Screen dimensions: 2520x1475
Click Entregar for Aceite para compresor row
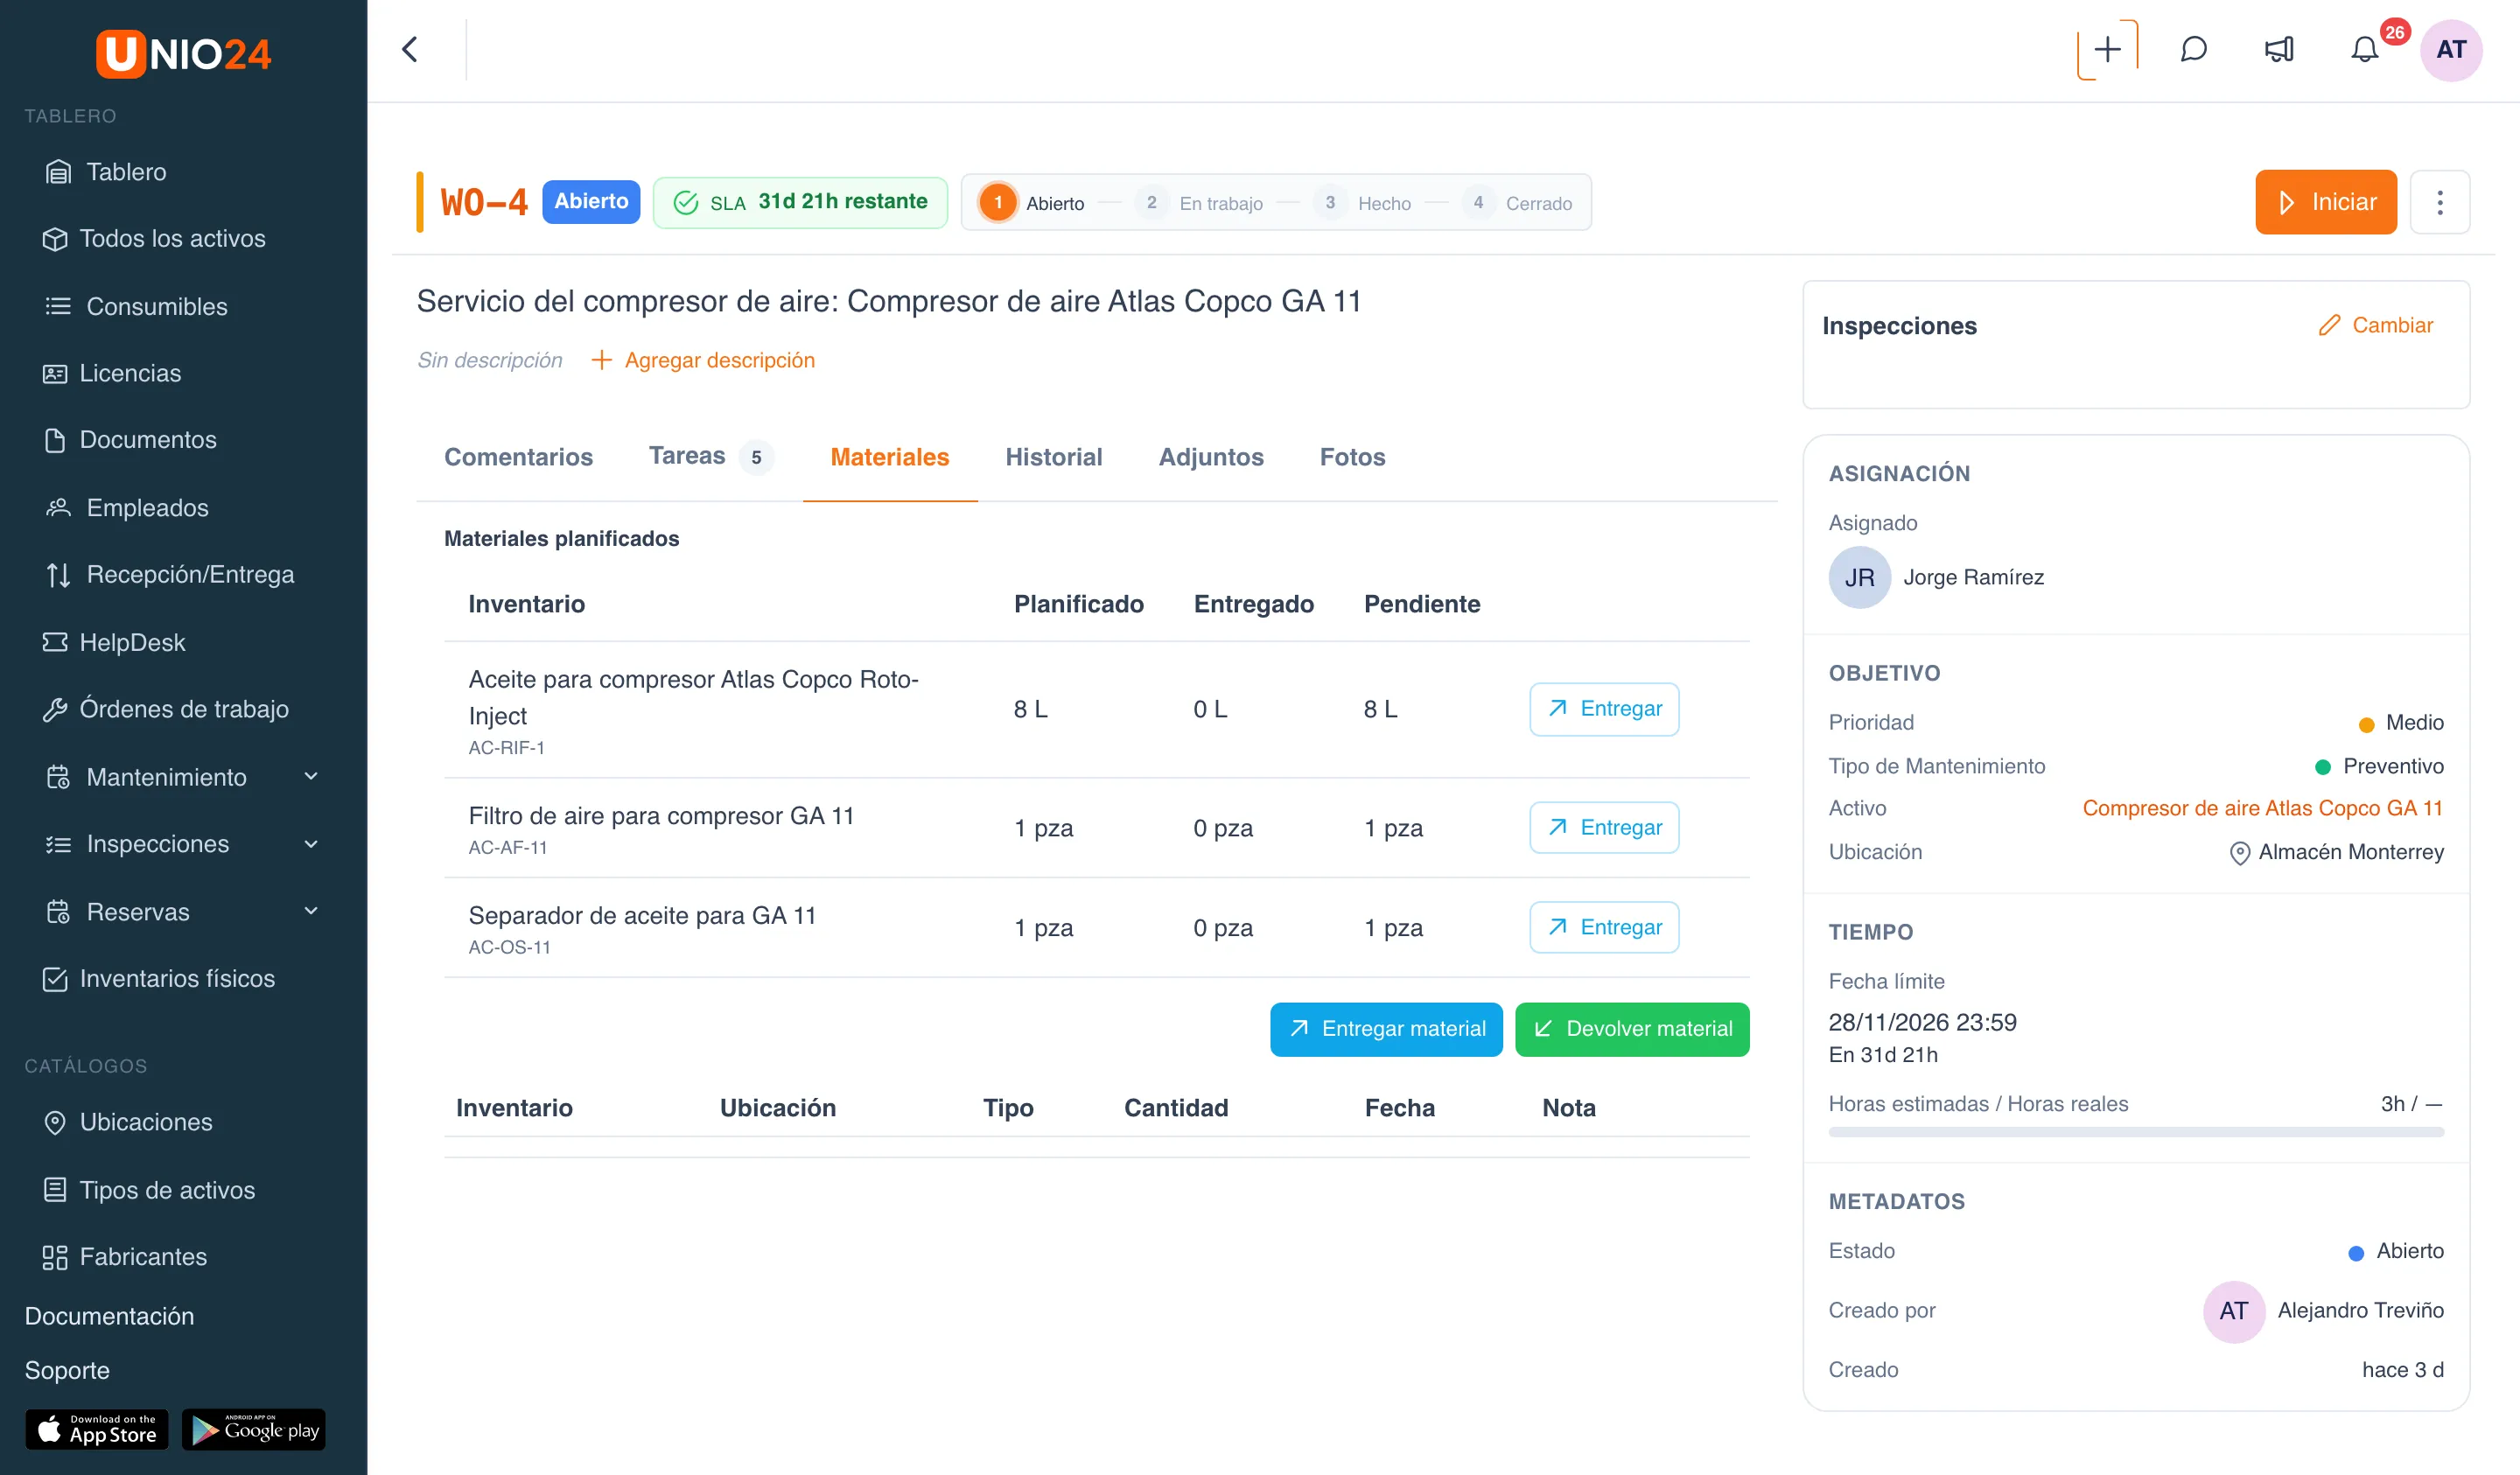(x=1604, y=709)
